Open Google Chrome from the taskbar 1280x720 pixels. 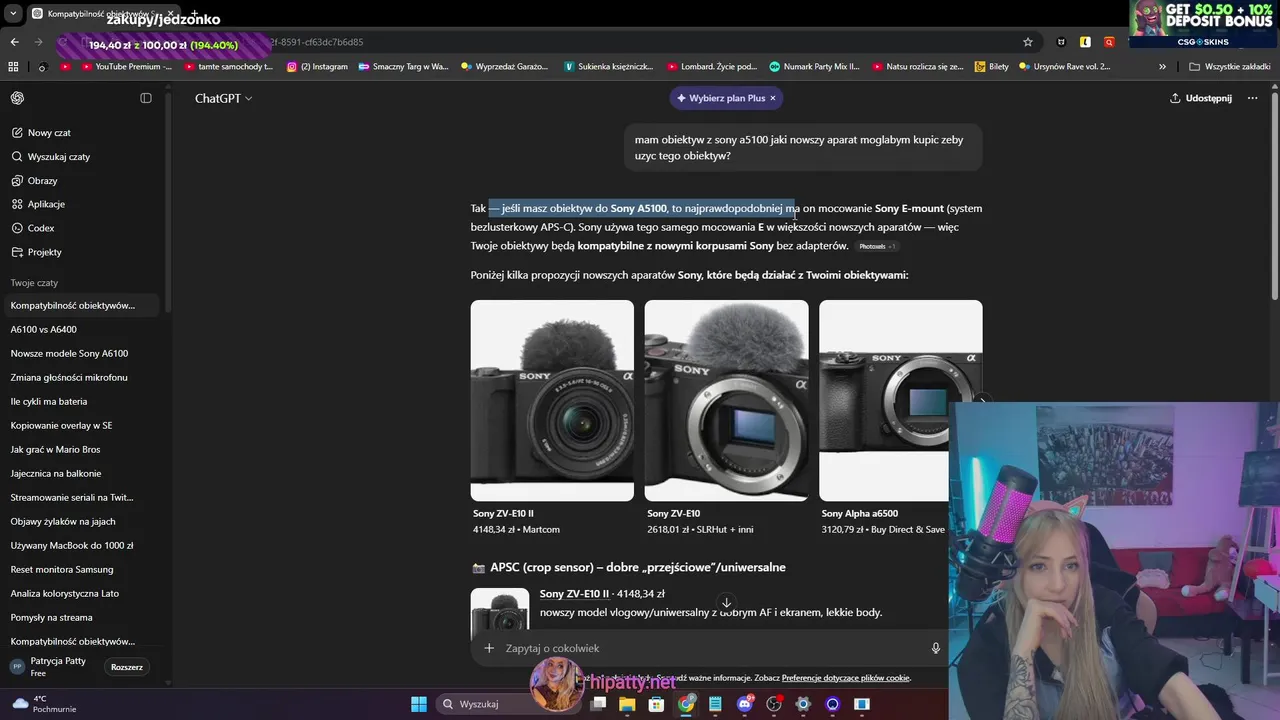coord(686,704)
